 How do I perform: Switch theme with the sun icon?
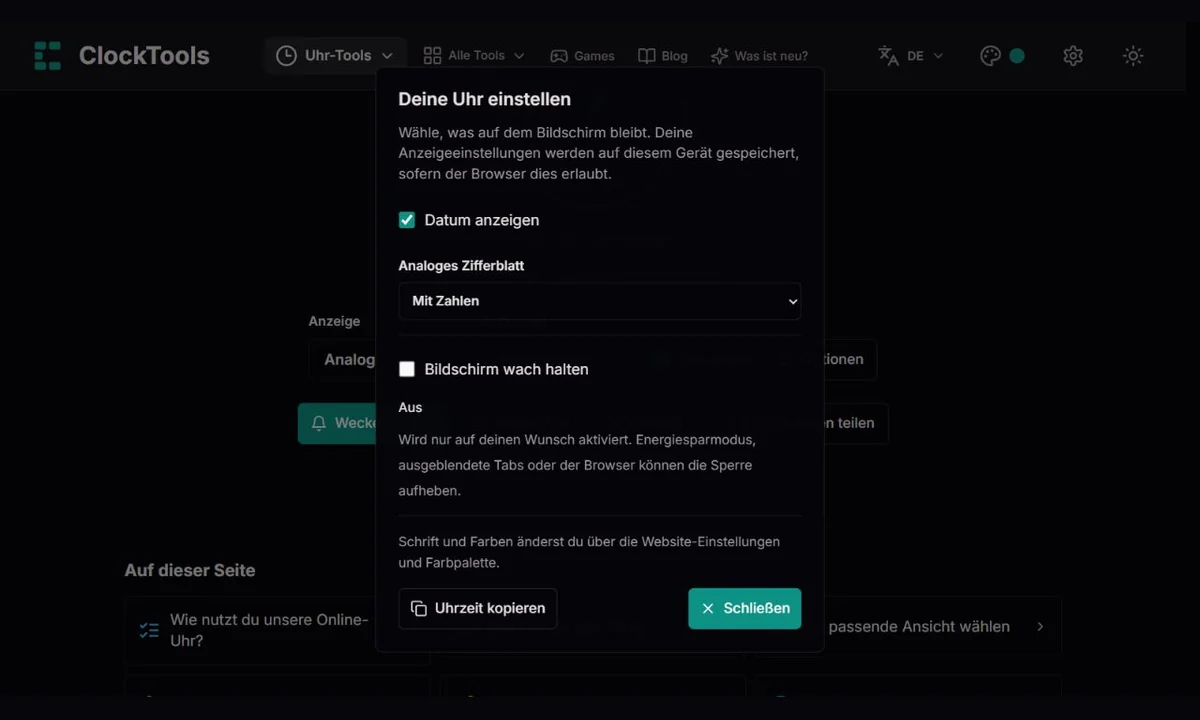tap(1133, 56)
